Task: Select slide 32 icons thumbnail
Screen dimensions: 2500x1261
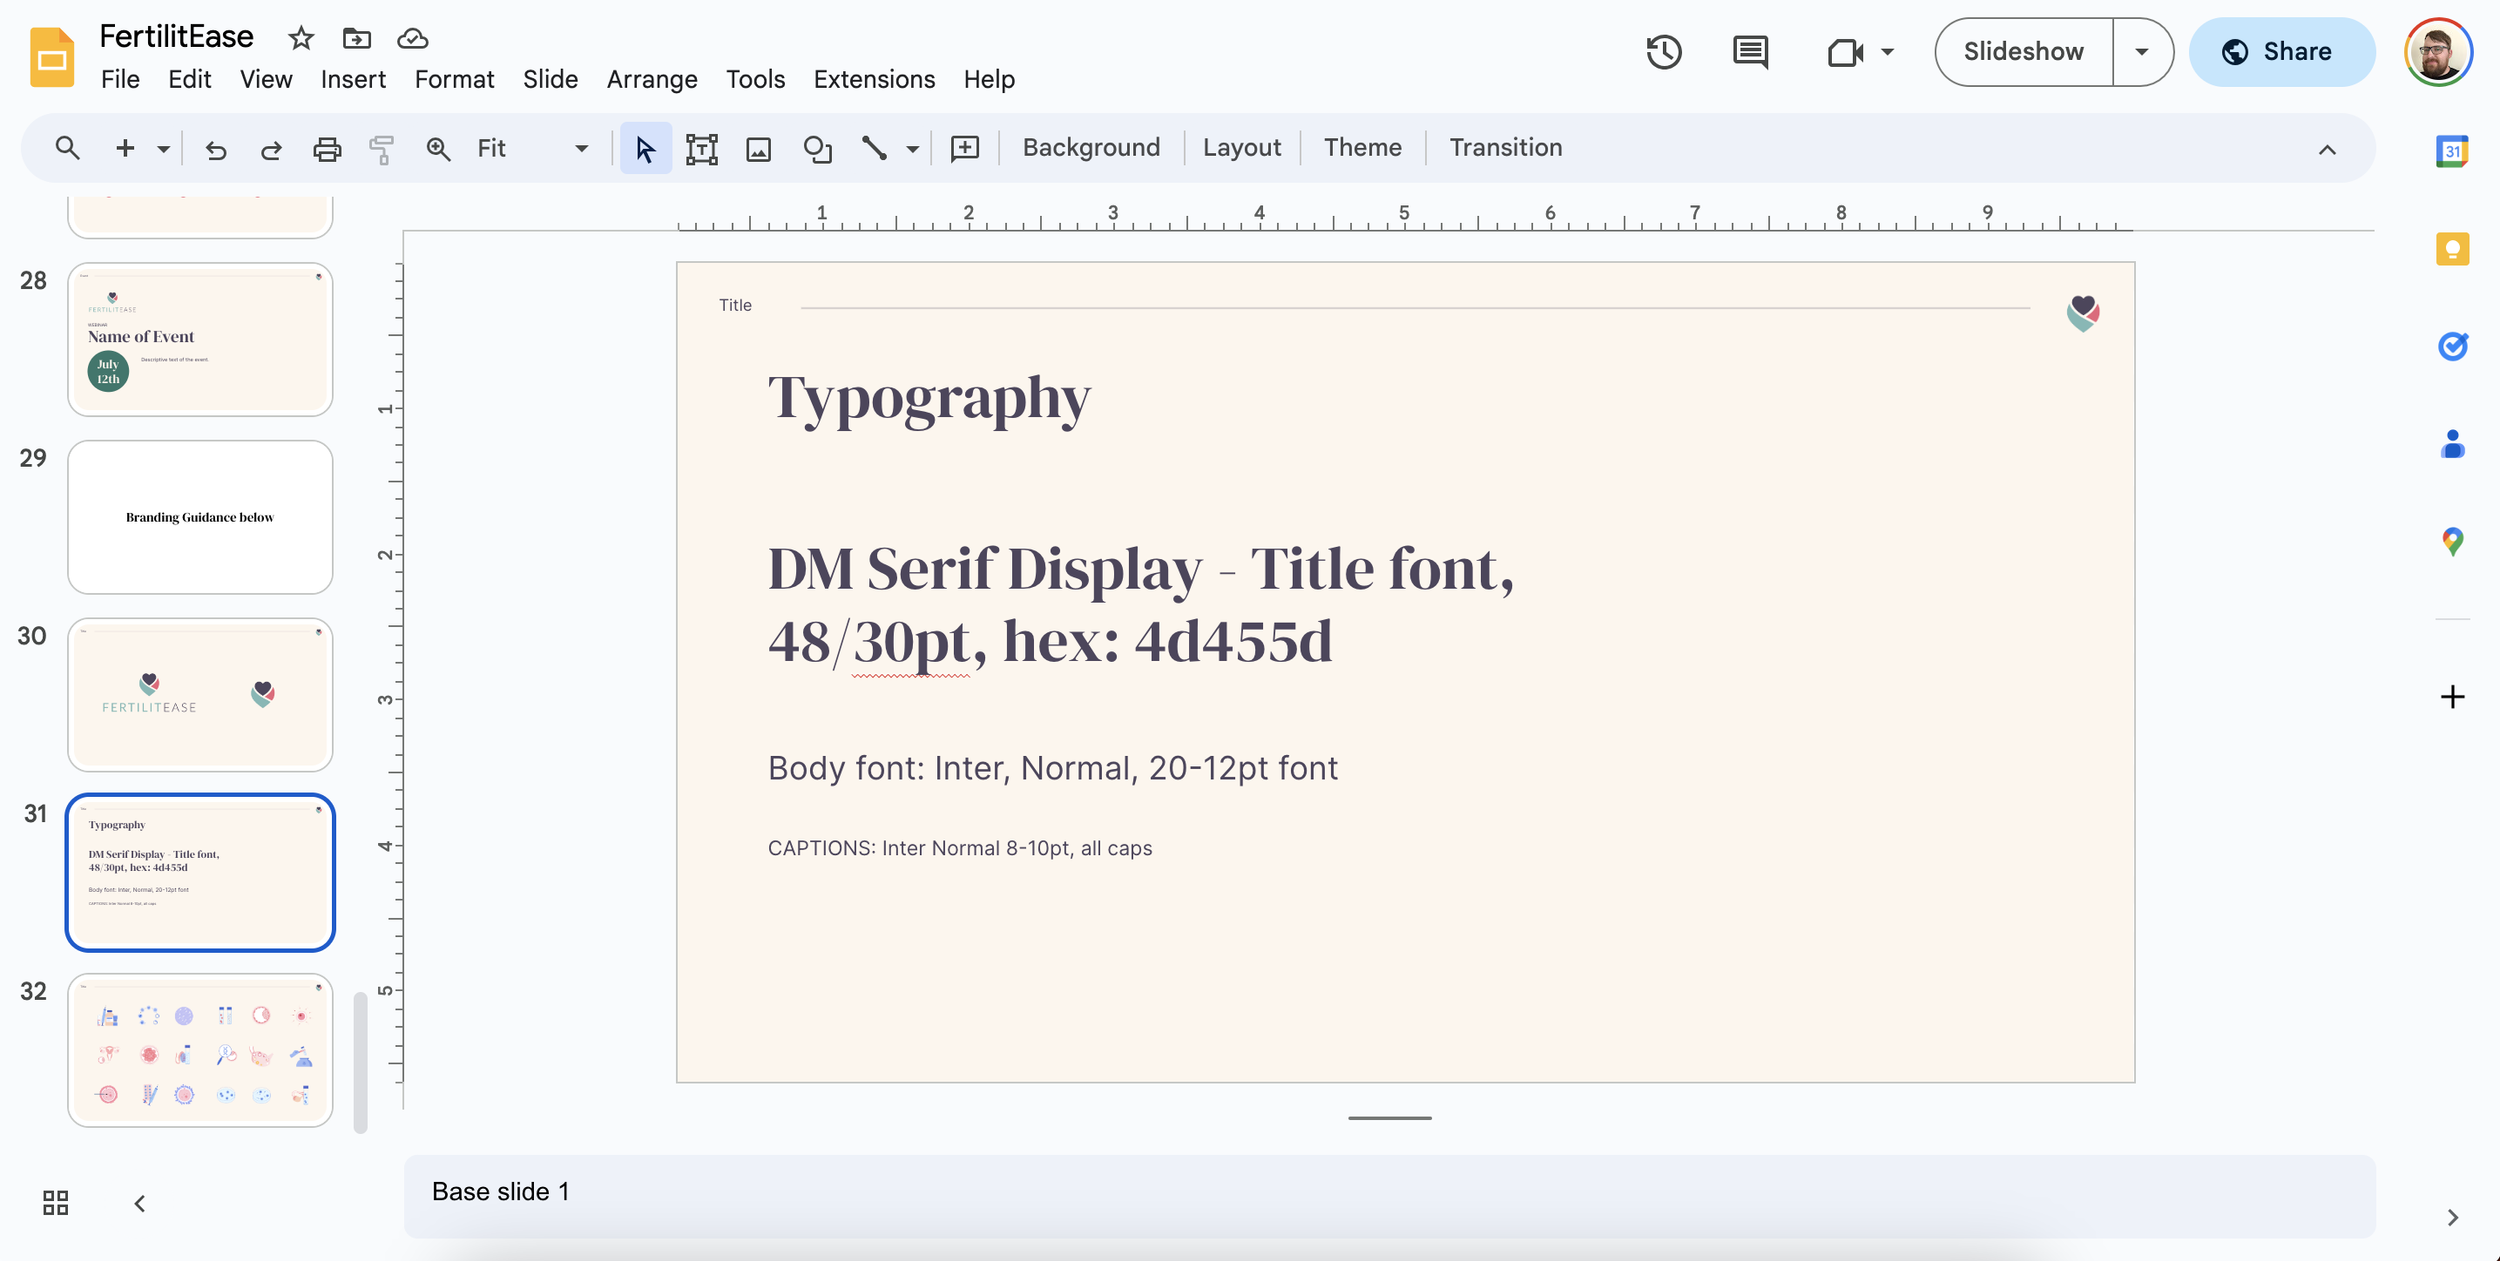Action: 200,1050
